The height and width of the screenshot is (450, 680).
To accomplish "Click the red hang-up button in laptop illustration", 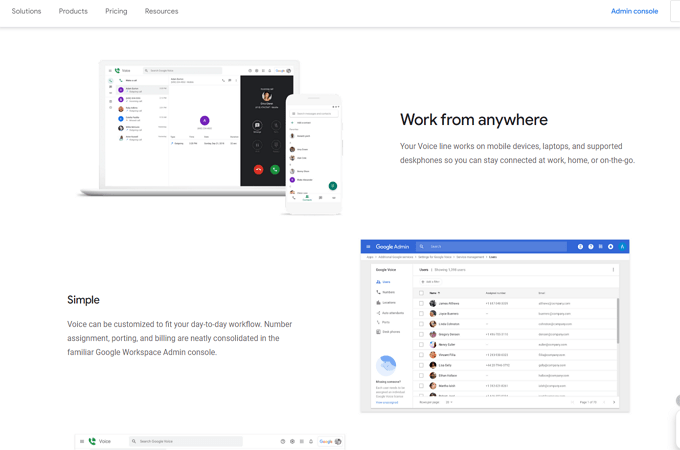I will pos(258,170).
